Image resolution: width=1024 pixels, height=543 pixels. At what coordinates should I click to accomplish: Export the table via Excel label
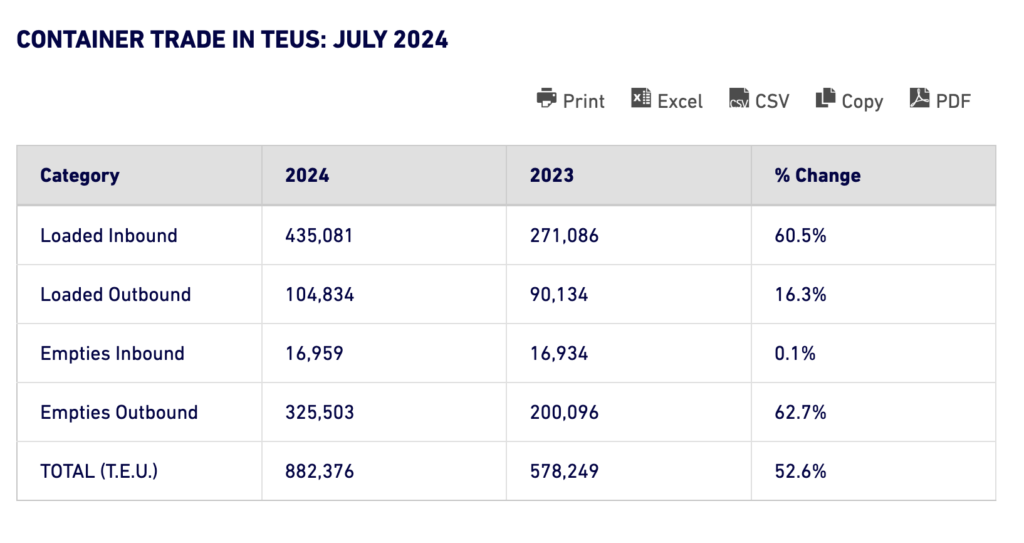click(x=680, y=101)
